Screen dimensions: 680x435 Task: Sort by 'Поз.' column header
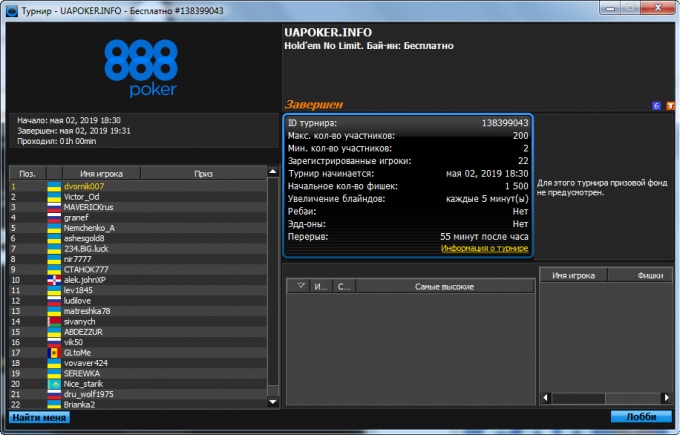click(x=27, y=173)
